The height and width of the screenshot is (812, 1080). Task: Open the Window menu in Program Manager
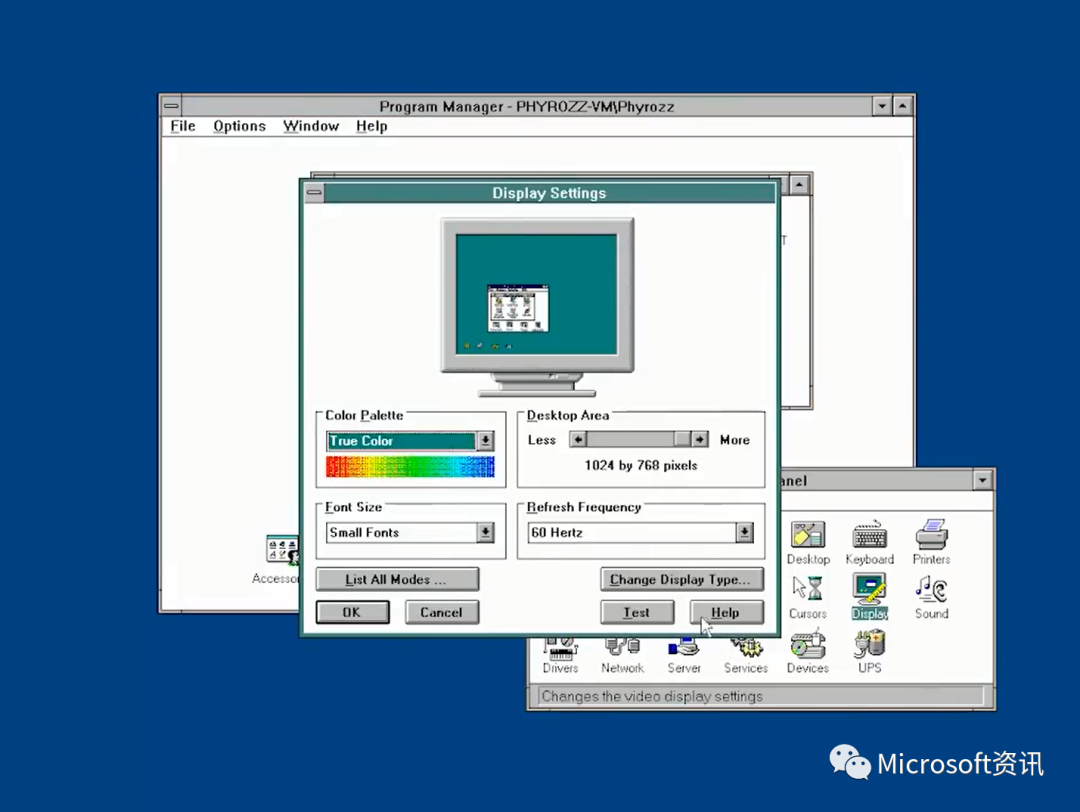point(311,126)
